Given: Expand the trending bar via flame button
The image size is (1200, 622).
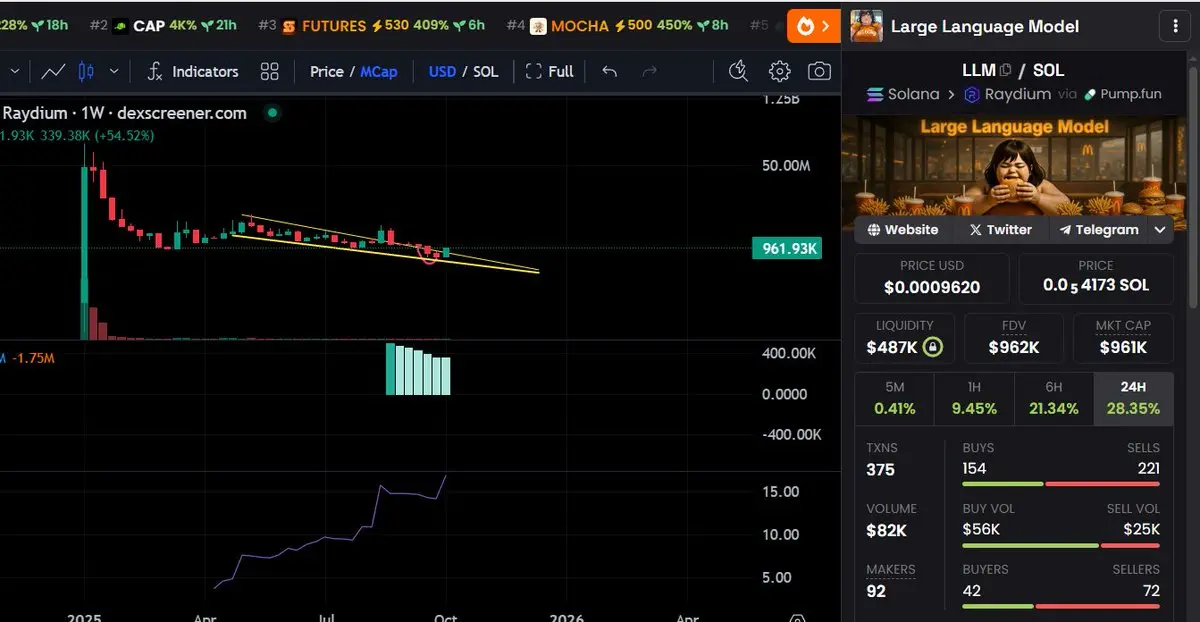Looking at the screenshot, I should (x=814, y=26).
